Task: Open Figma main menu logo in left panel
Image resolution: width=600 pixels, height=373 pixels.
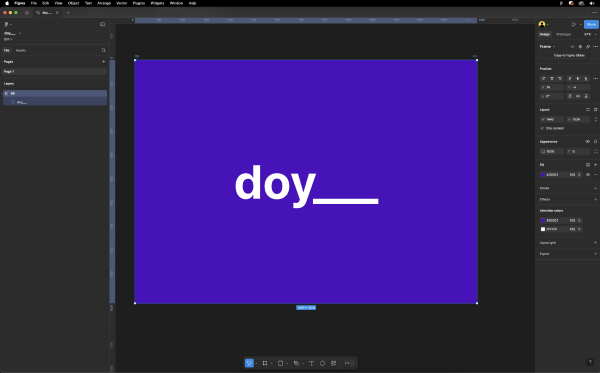Action: click(6, 24)
